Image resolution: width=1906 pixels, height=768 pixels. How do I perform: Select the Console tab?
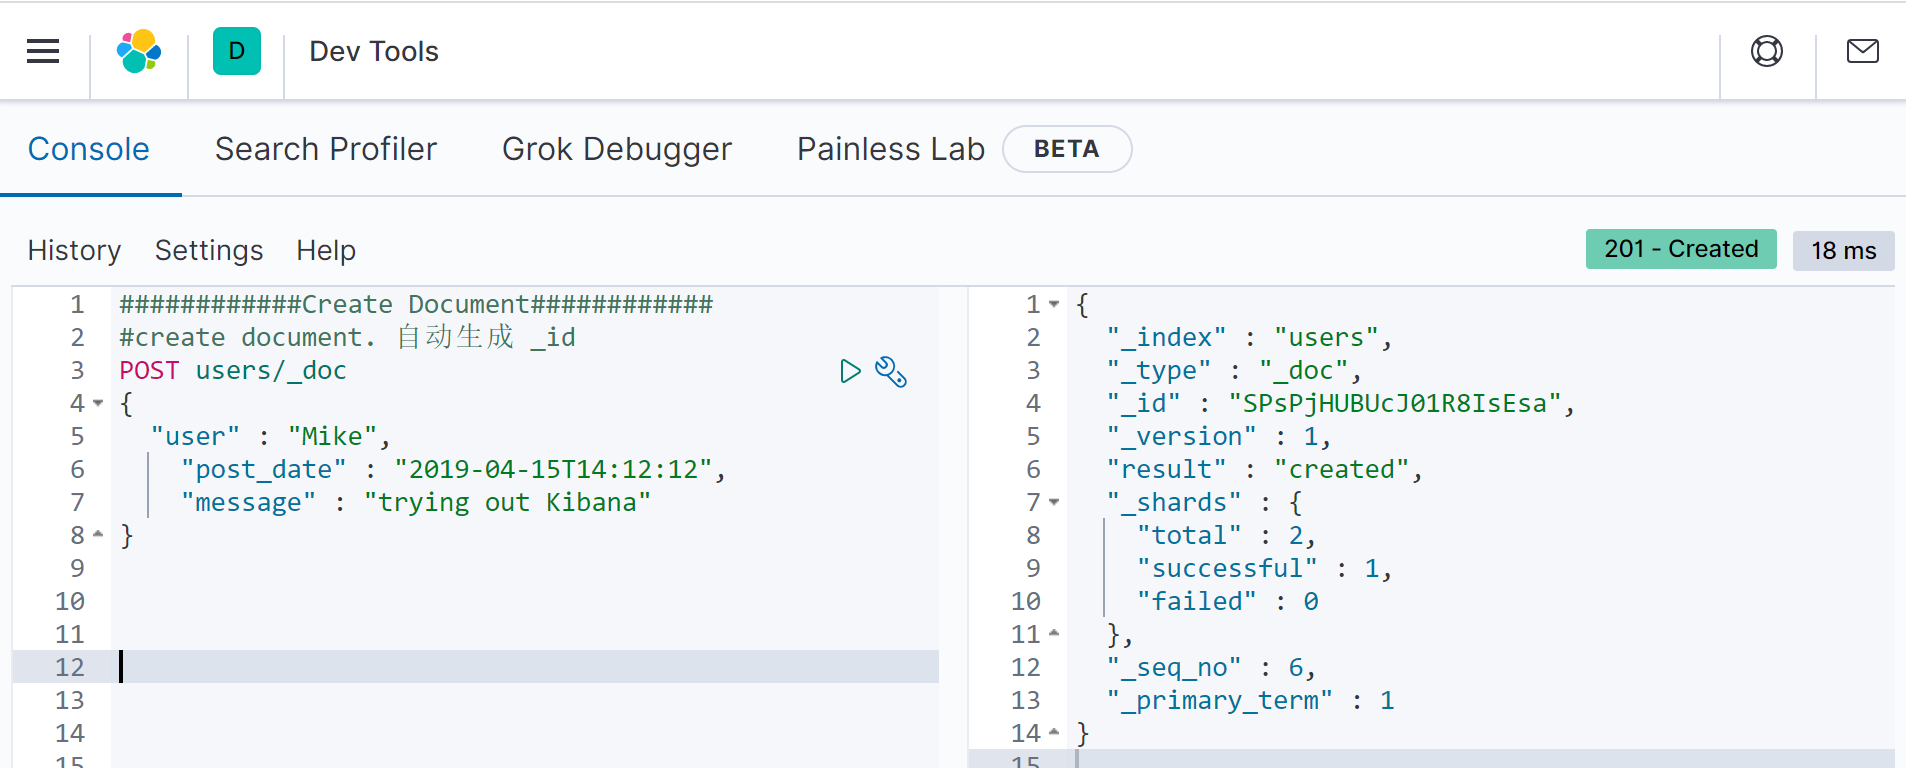coord(89,149)
